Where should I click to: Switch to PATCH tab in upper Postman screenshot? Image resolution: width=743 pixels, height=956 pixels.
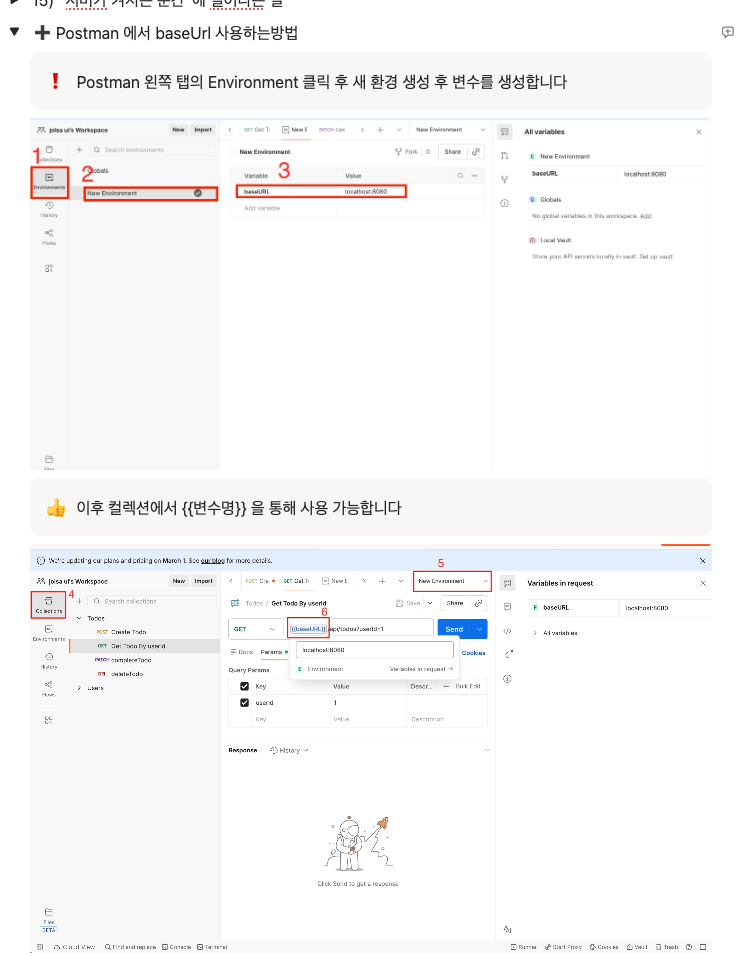pyautogui.click(x=332, y=130)
